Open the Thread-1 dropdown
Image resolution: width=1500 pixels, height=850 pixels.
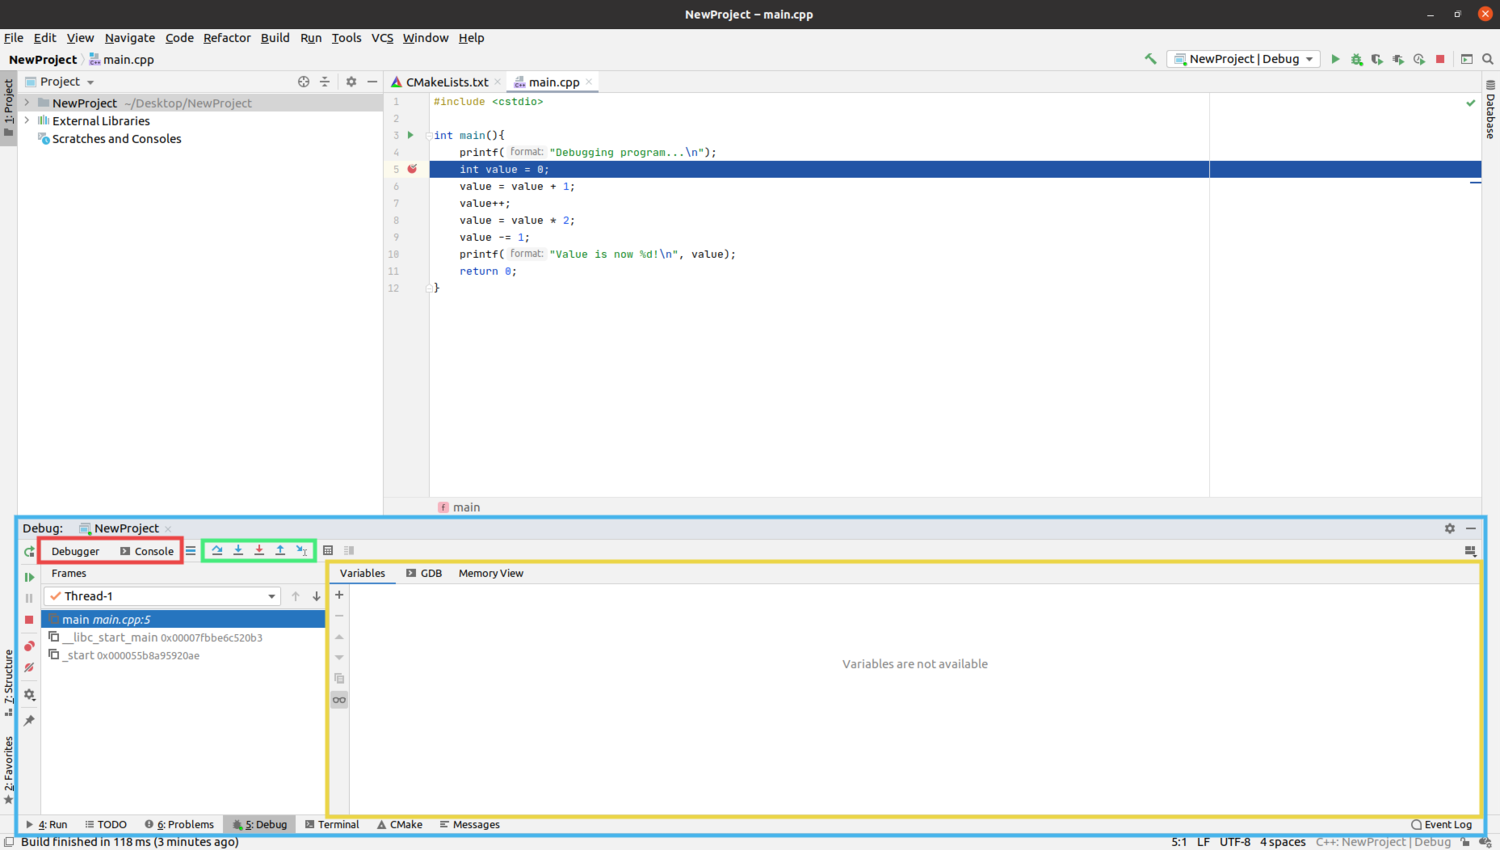[x=272, y=595]
